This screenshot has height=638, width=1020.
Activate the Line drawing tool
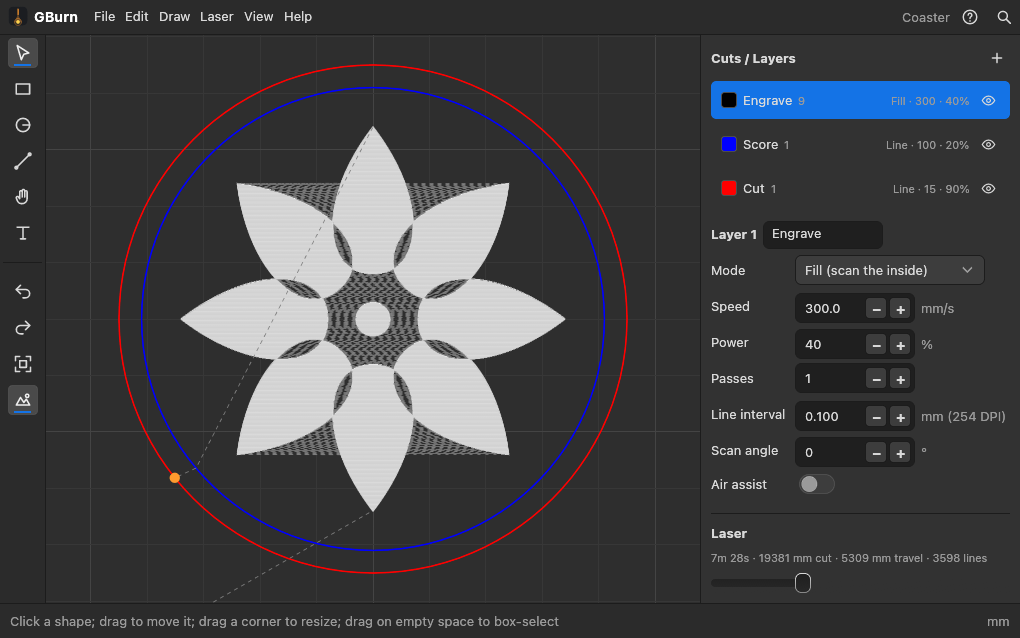[x=23, y=161]
